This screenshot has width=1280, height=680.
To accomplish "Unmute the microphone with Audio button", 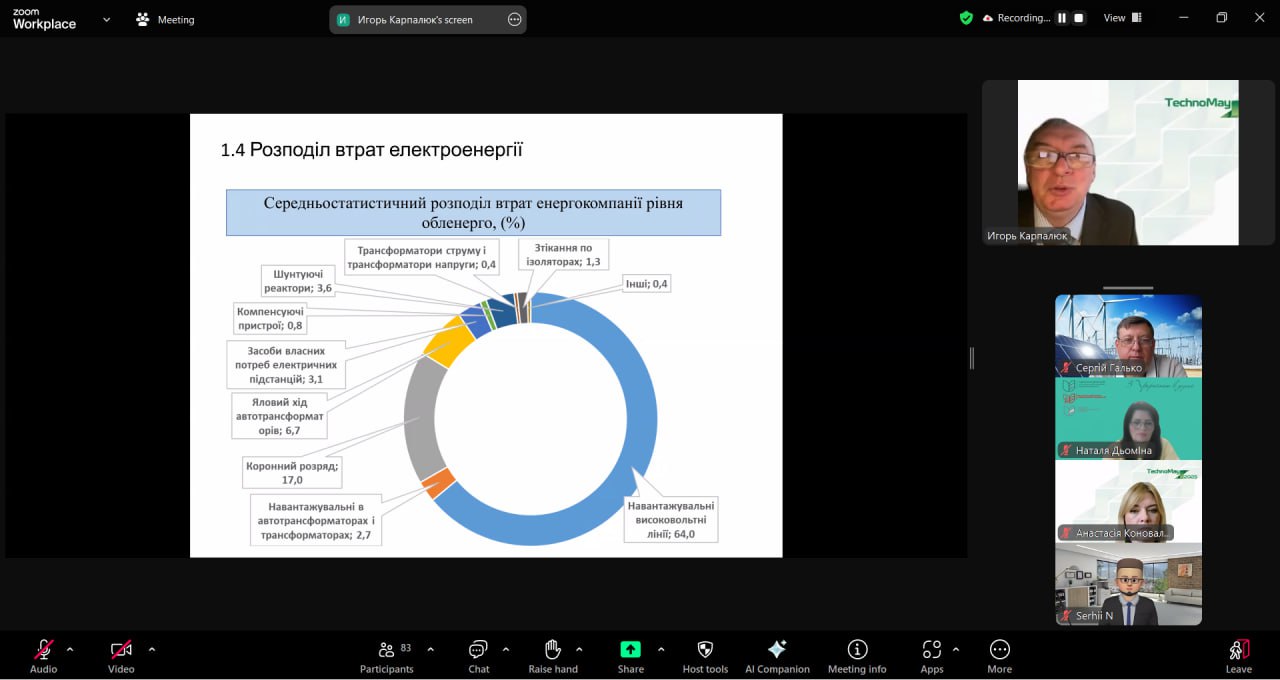I will (x=43, y=657).
